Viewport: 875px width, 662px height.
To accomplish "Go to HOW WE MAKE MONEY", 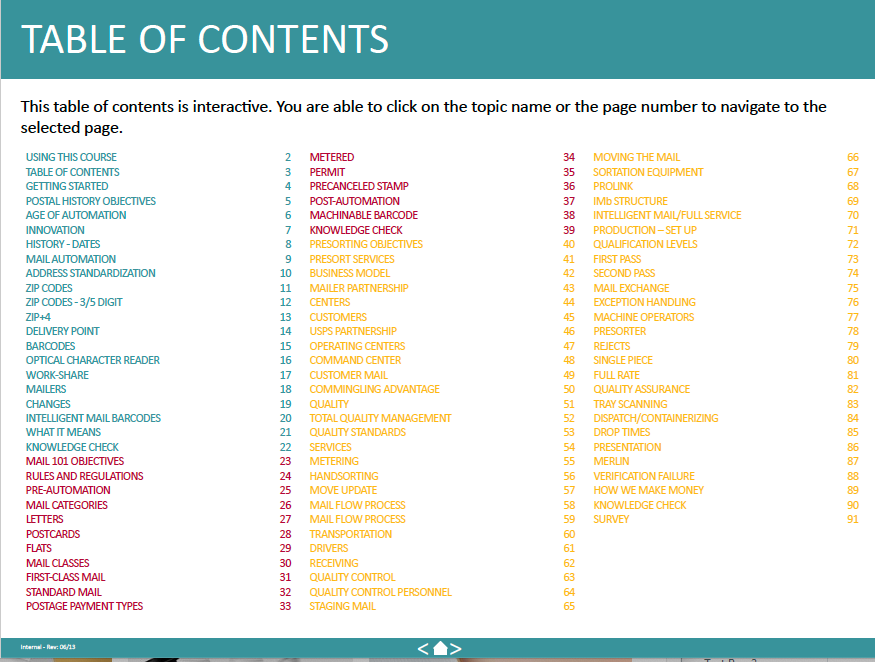I will [x=648, y=490].
